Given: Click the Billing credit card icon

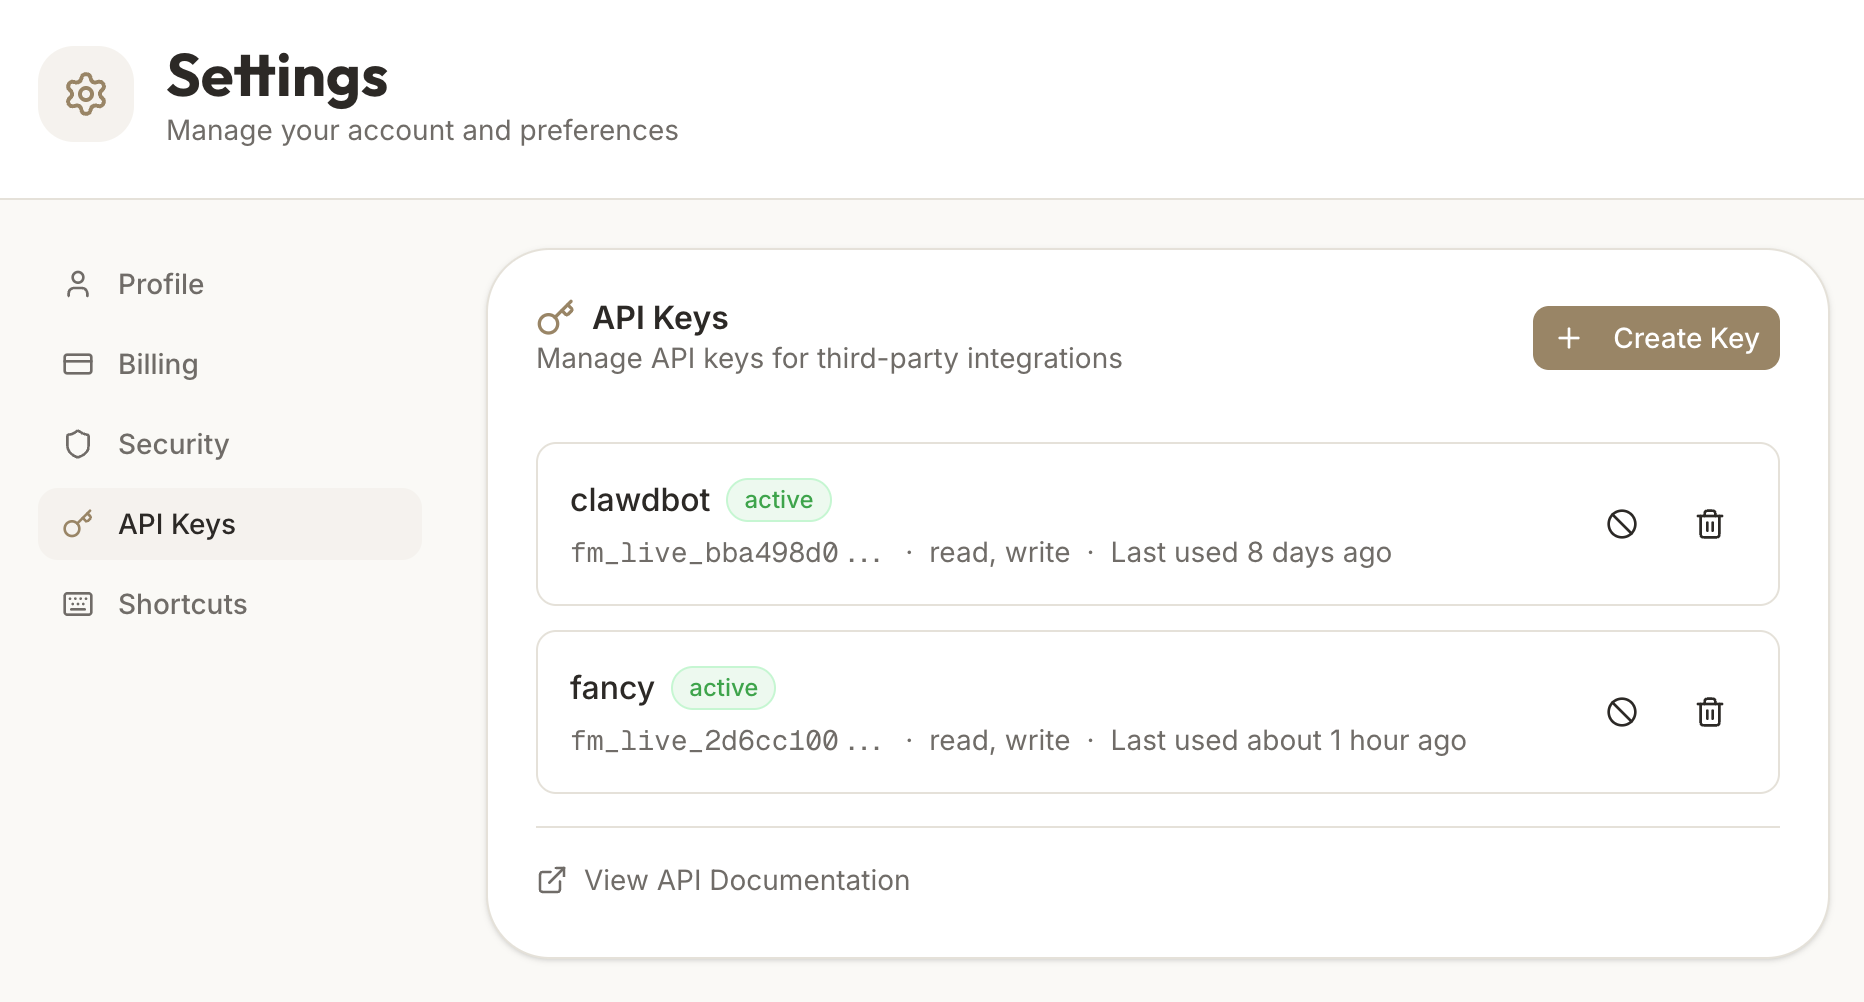Looking at the screenshot, I should pyautogui.click(x=78, y=364).
